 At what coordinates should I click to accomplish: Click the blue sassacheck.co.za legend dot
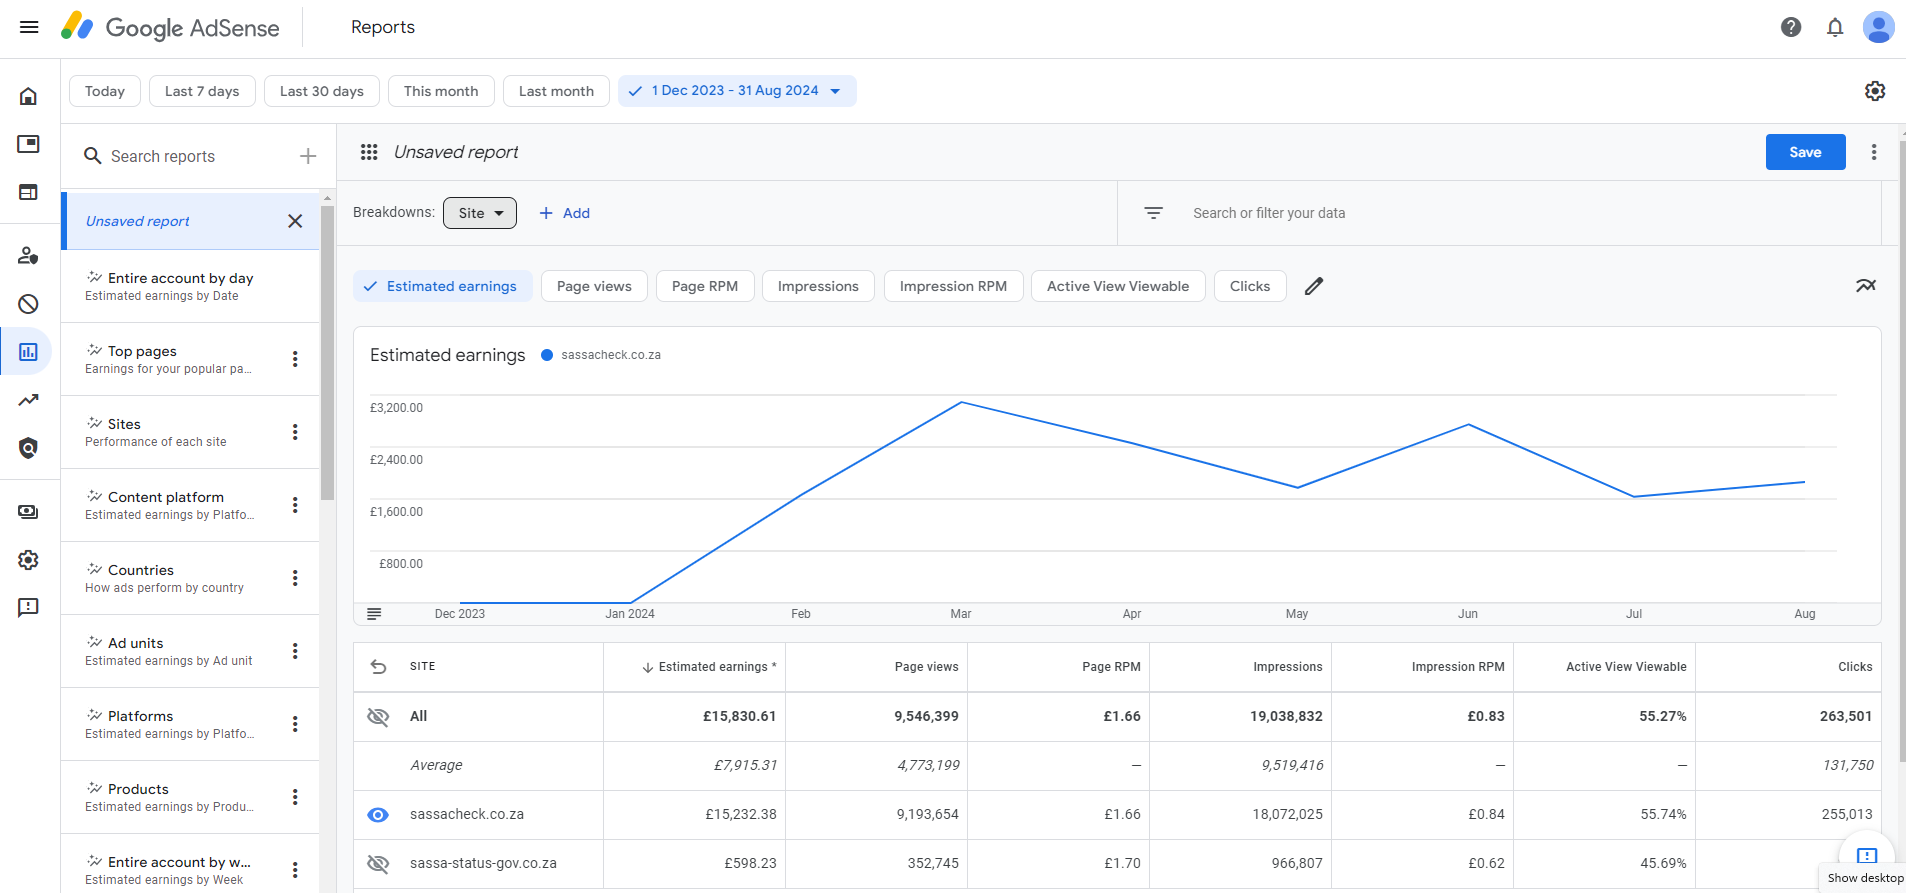(x=547, y=355)
